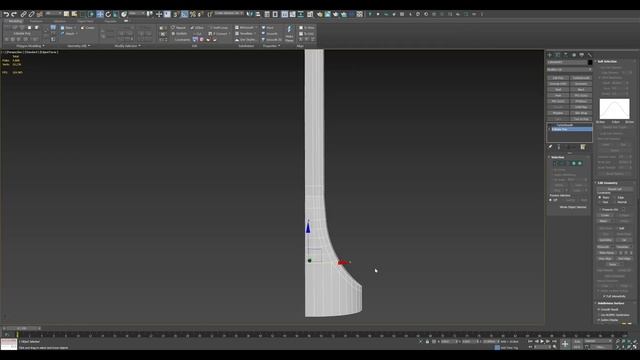Configure modifier sets icon
640x360 pixels.
click(583, 147)
